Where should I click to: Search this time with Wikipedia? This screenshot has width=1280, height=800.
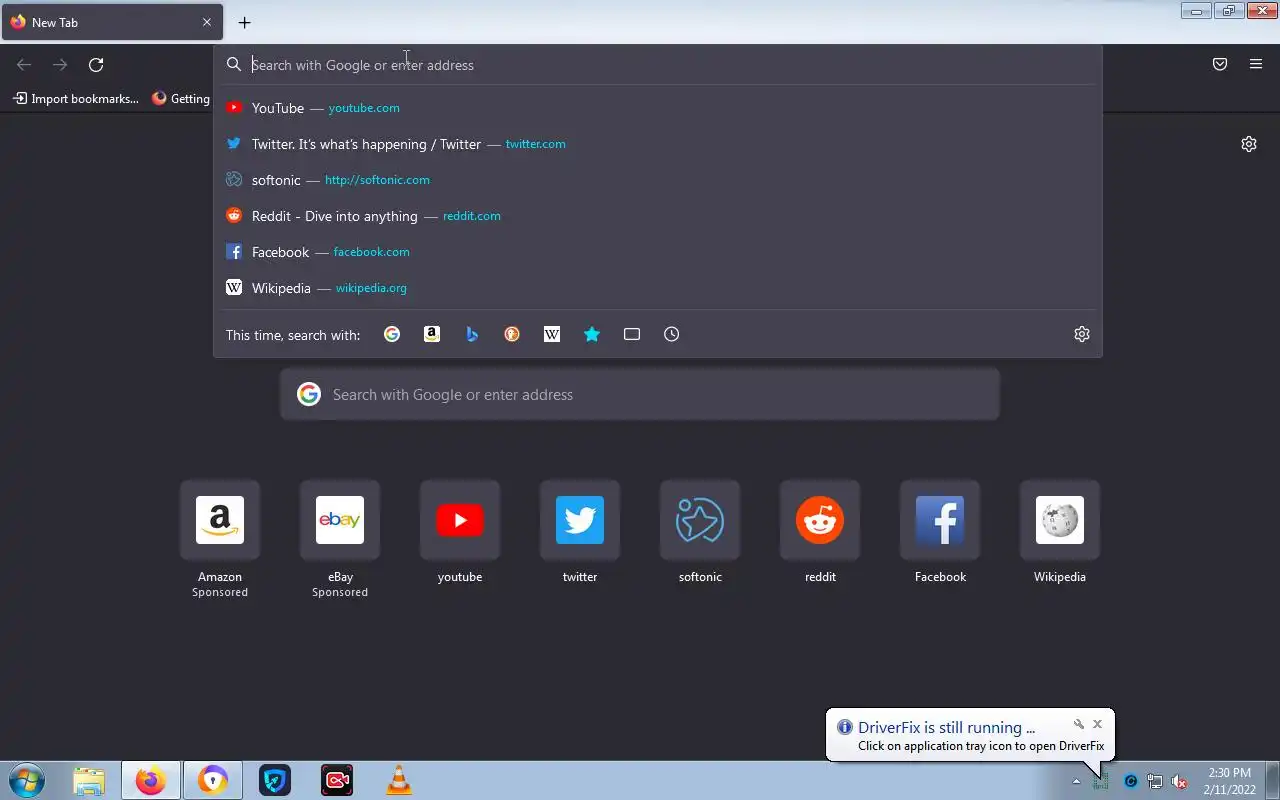coord(552,335)
